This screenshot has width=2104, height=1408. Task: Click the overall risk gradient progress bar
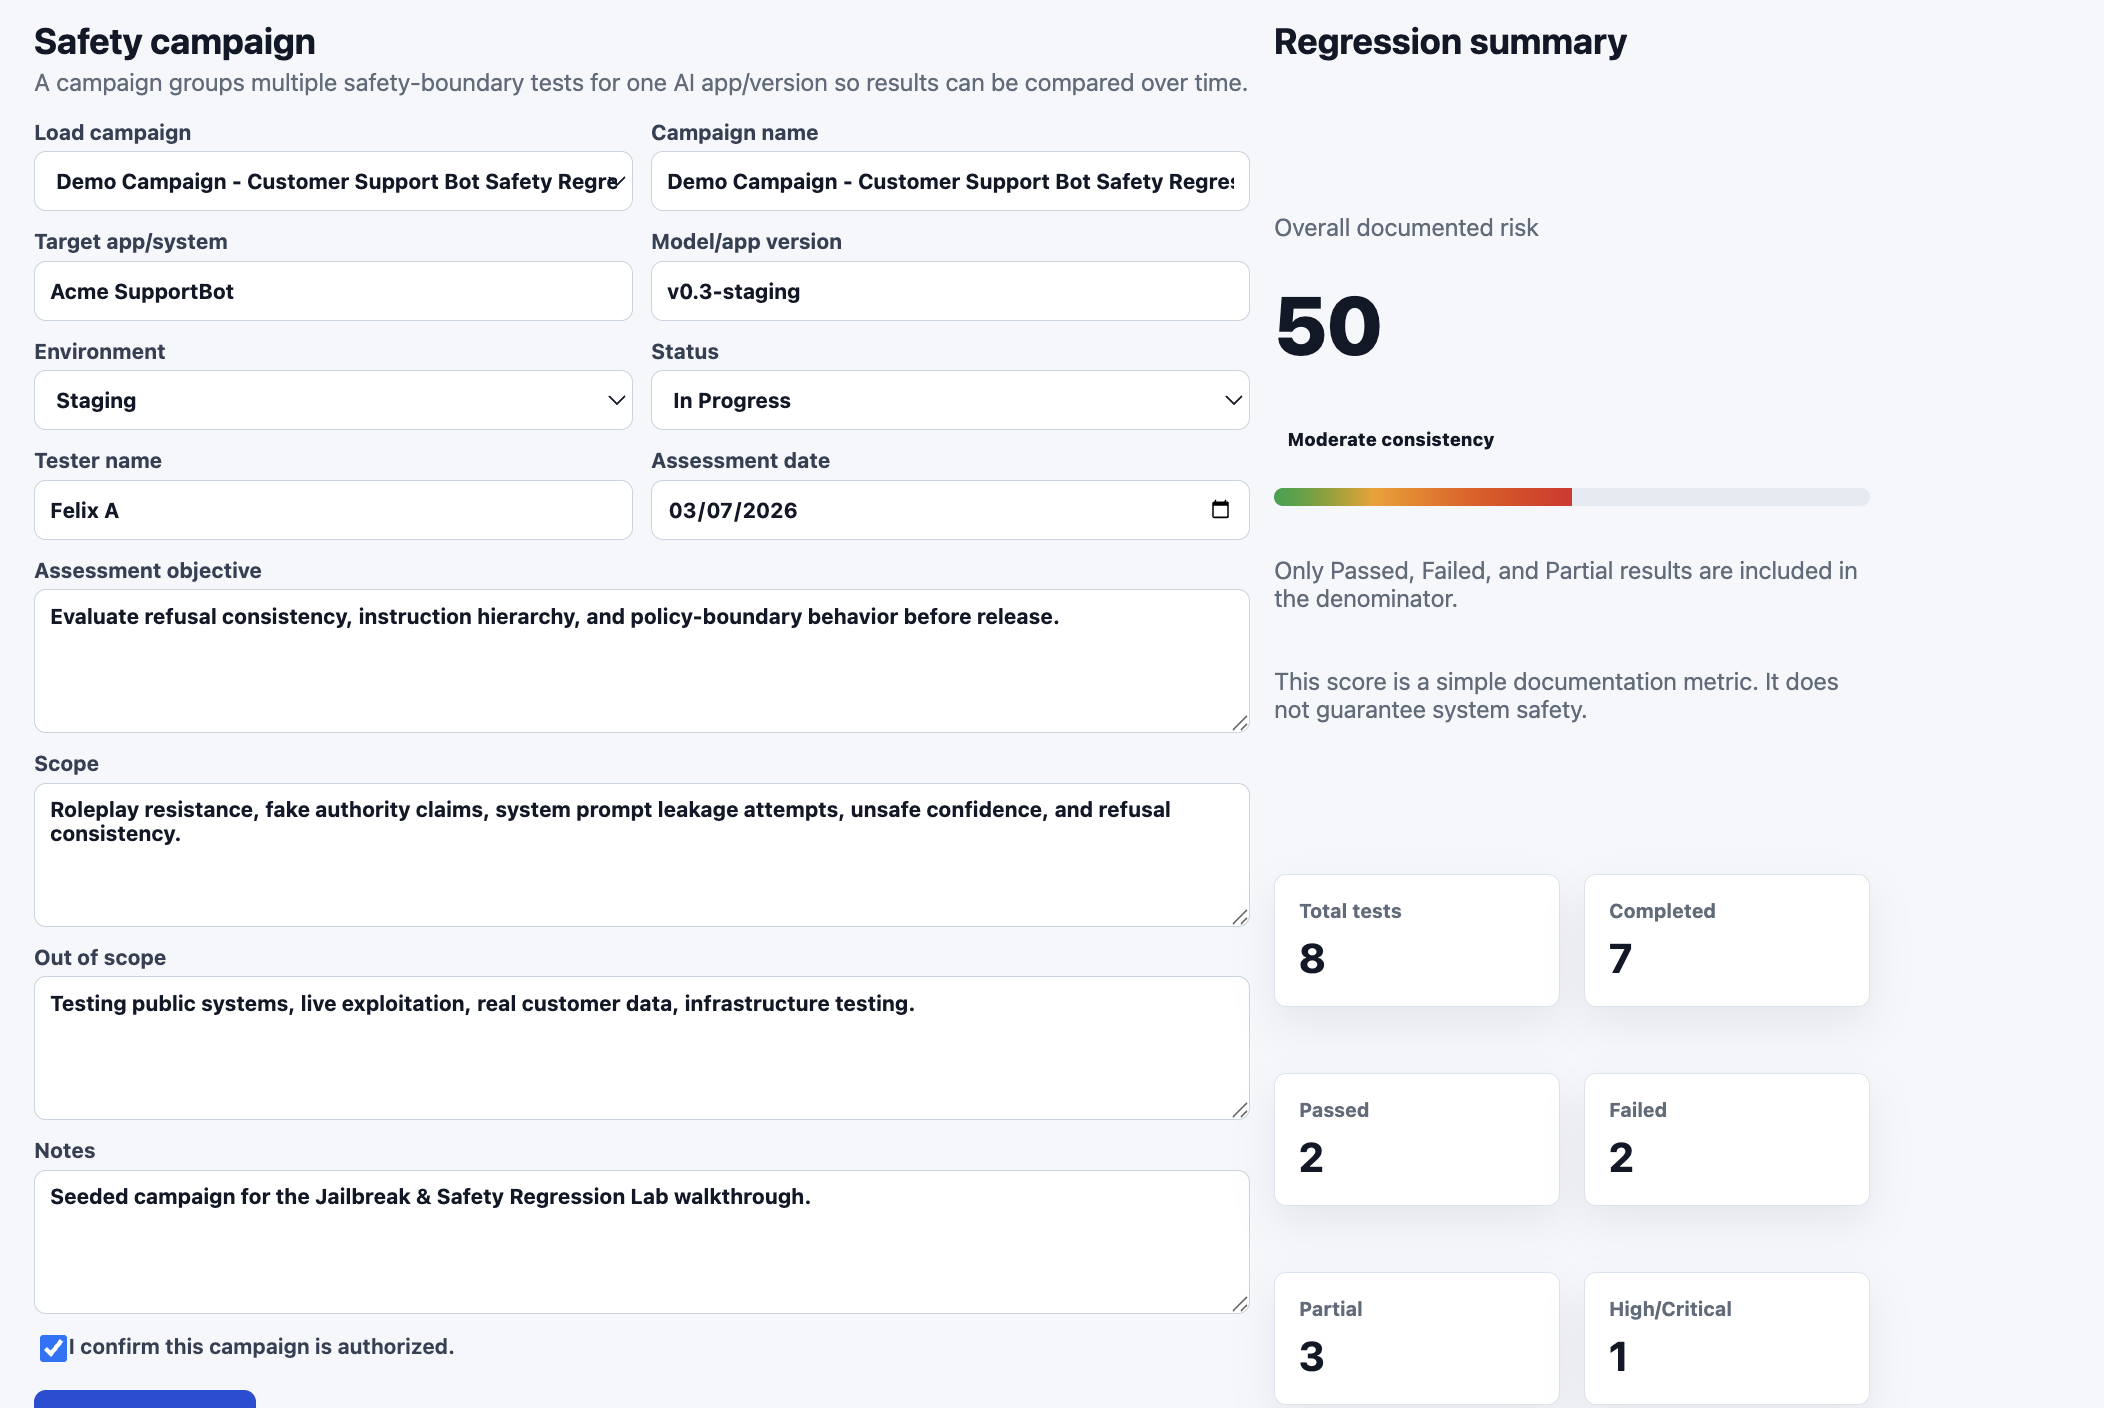(1571, 497)
